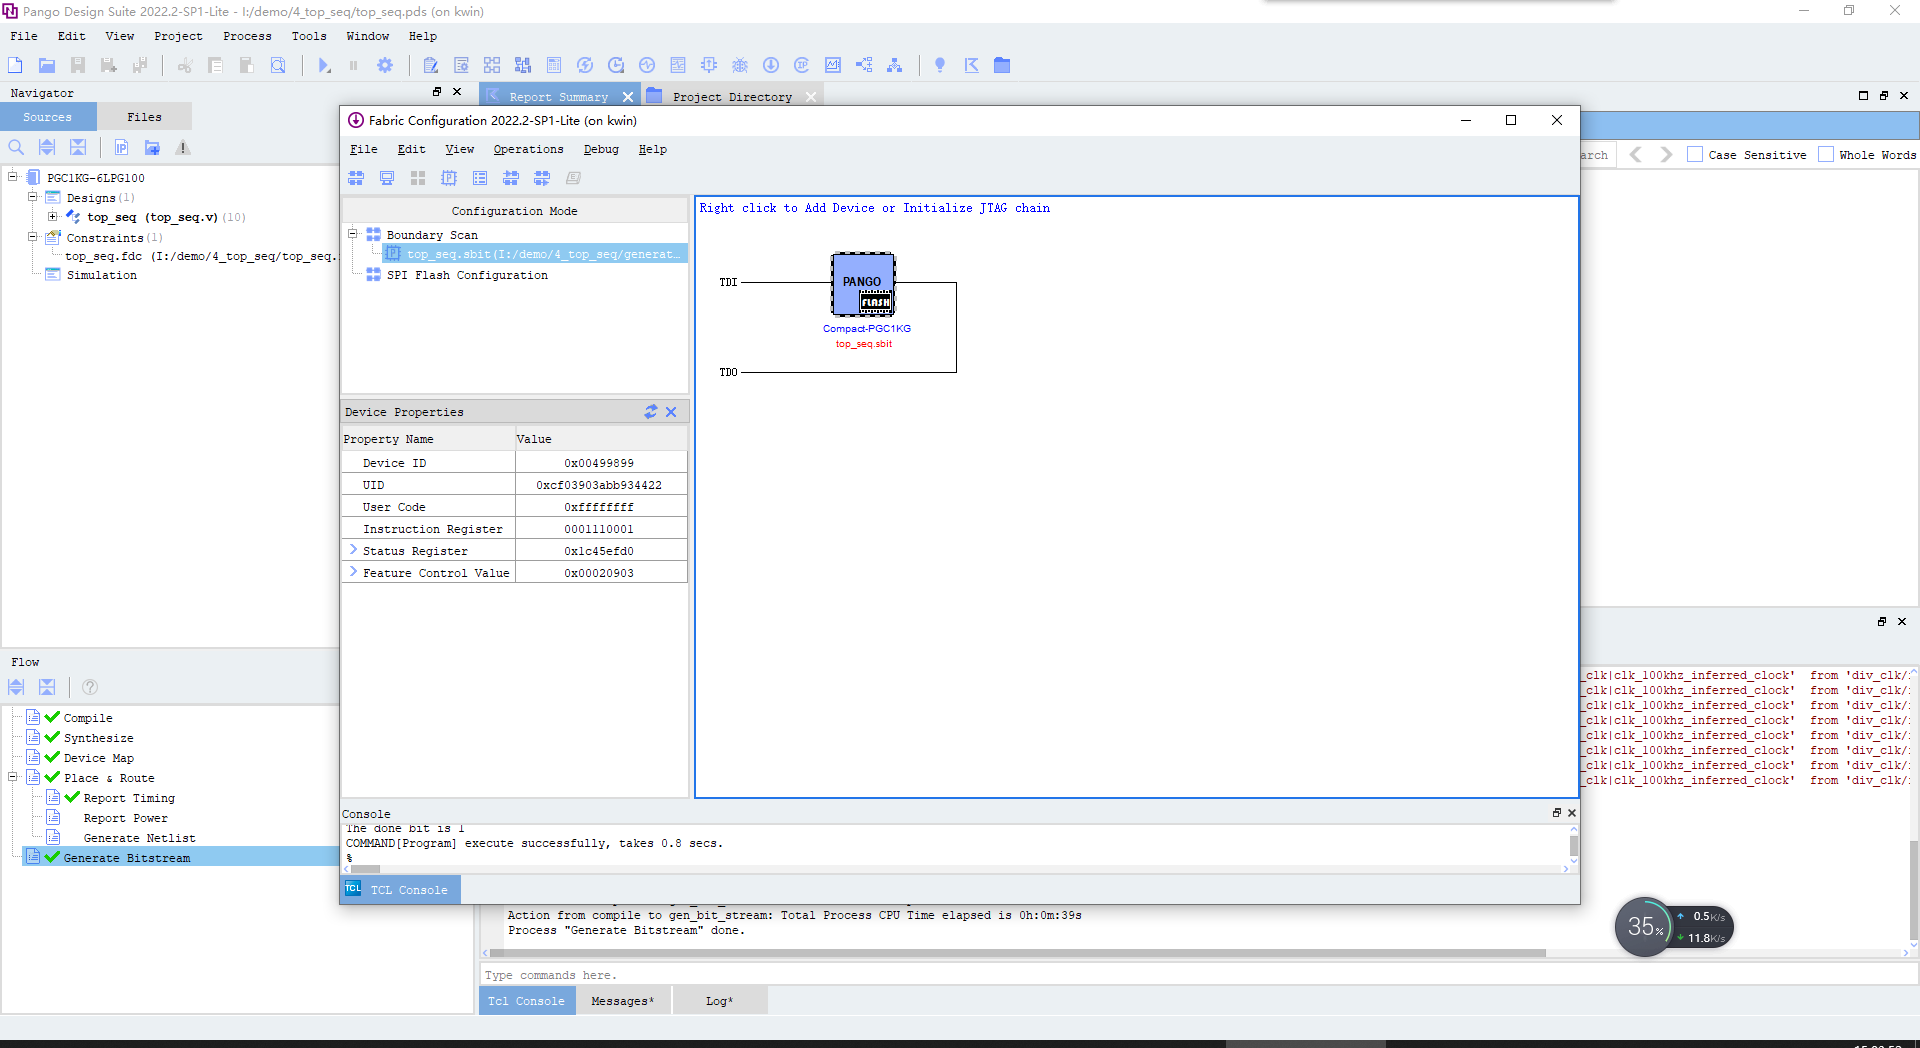Click the blue folder icon in main toolbar

coord(1002,65)
